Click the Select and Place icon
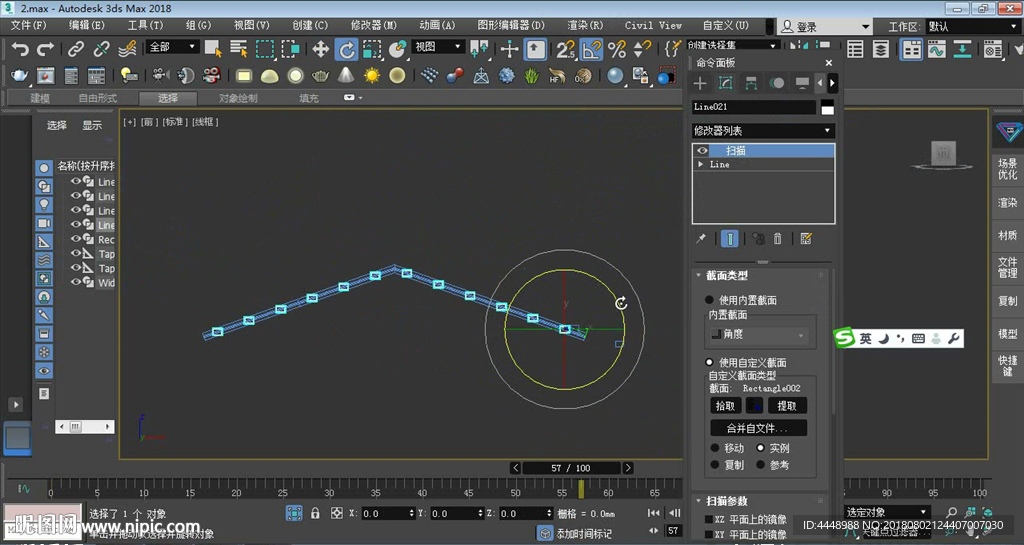The width and height of the screenshot is (1024, 545). 397,49
